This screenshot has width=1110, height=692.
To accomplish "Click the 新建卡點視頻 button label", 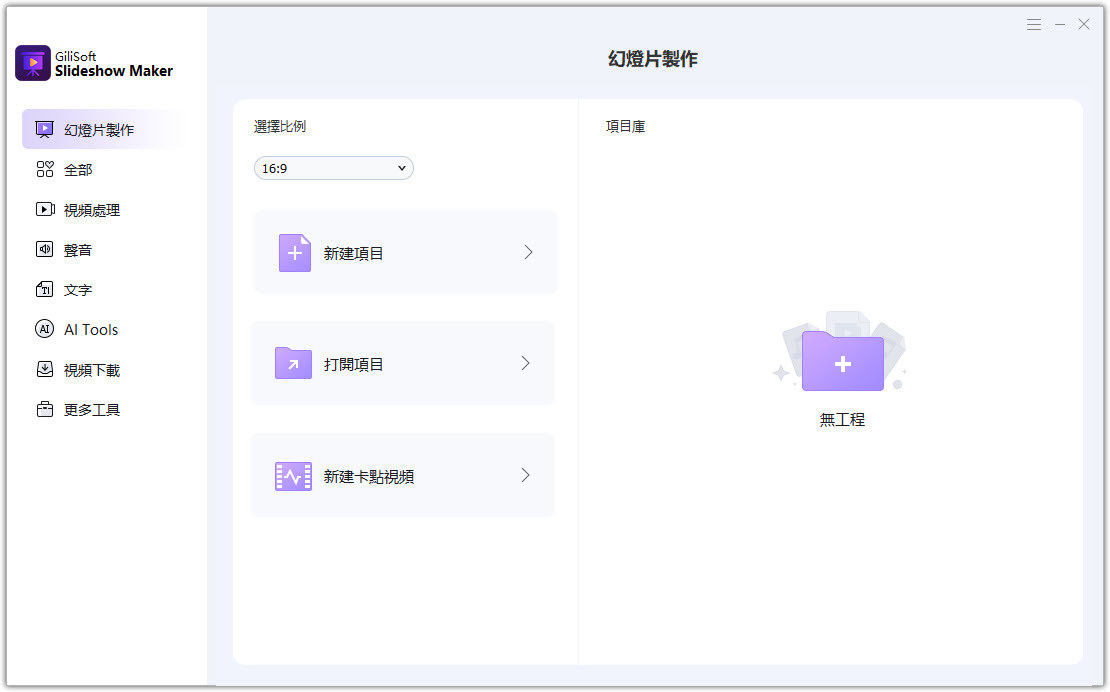I will tap(368, 477).
